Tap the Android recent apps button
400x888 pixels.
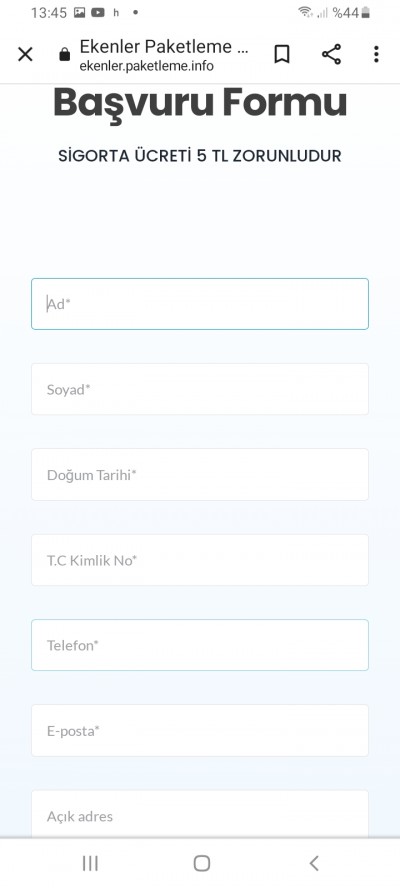pos(90,863)
